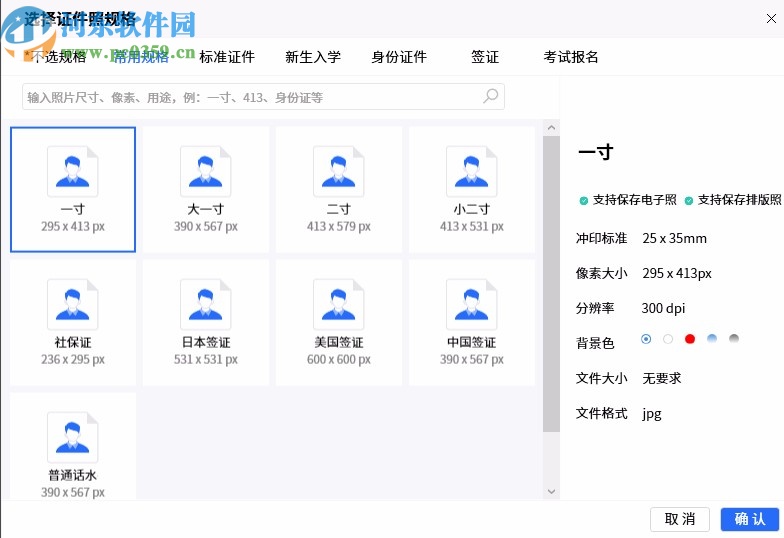Select the first background color radio

pyautogui.click(x=646, y=339)
